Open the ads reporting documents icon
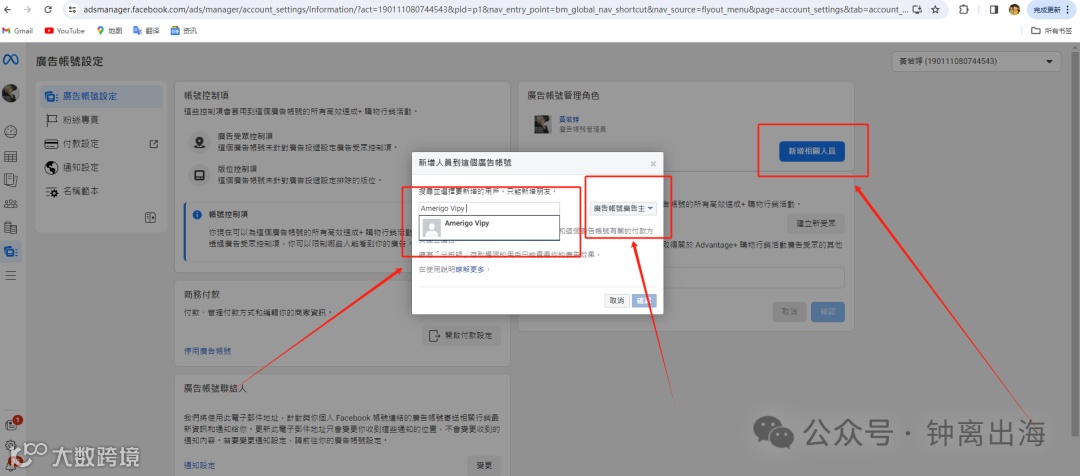This screenshot has width=1080, height=476. (x=10, y=180)
